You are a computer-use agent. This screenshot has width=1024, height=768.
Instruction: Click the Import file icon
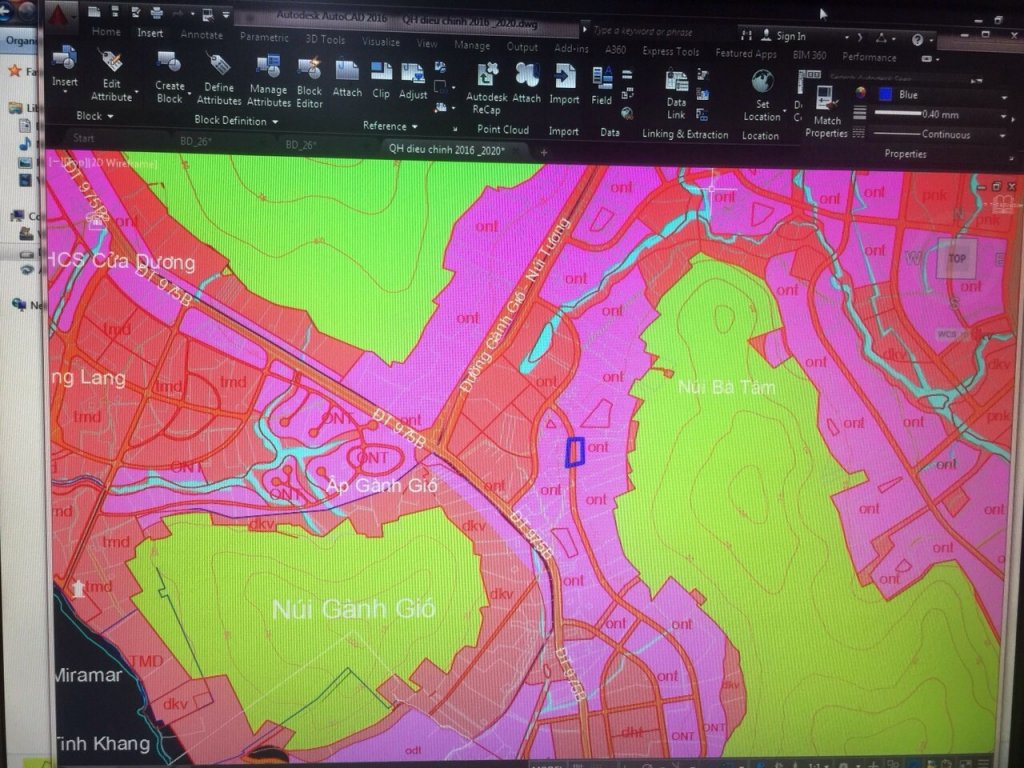tap(564, 78)
